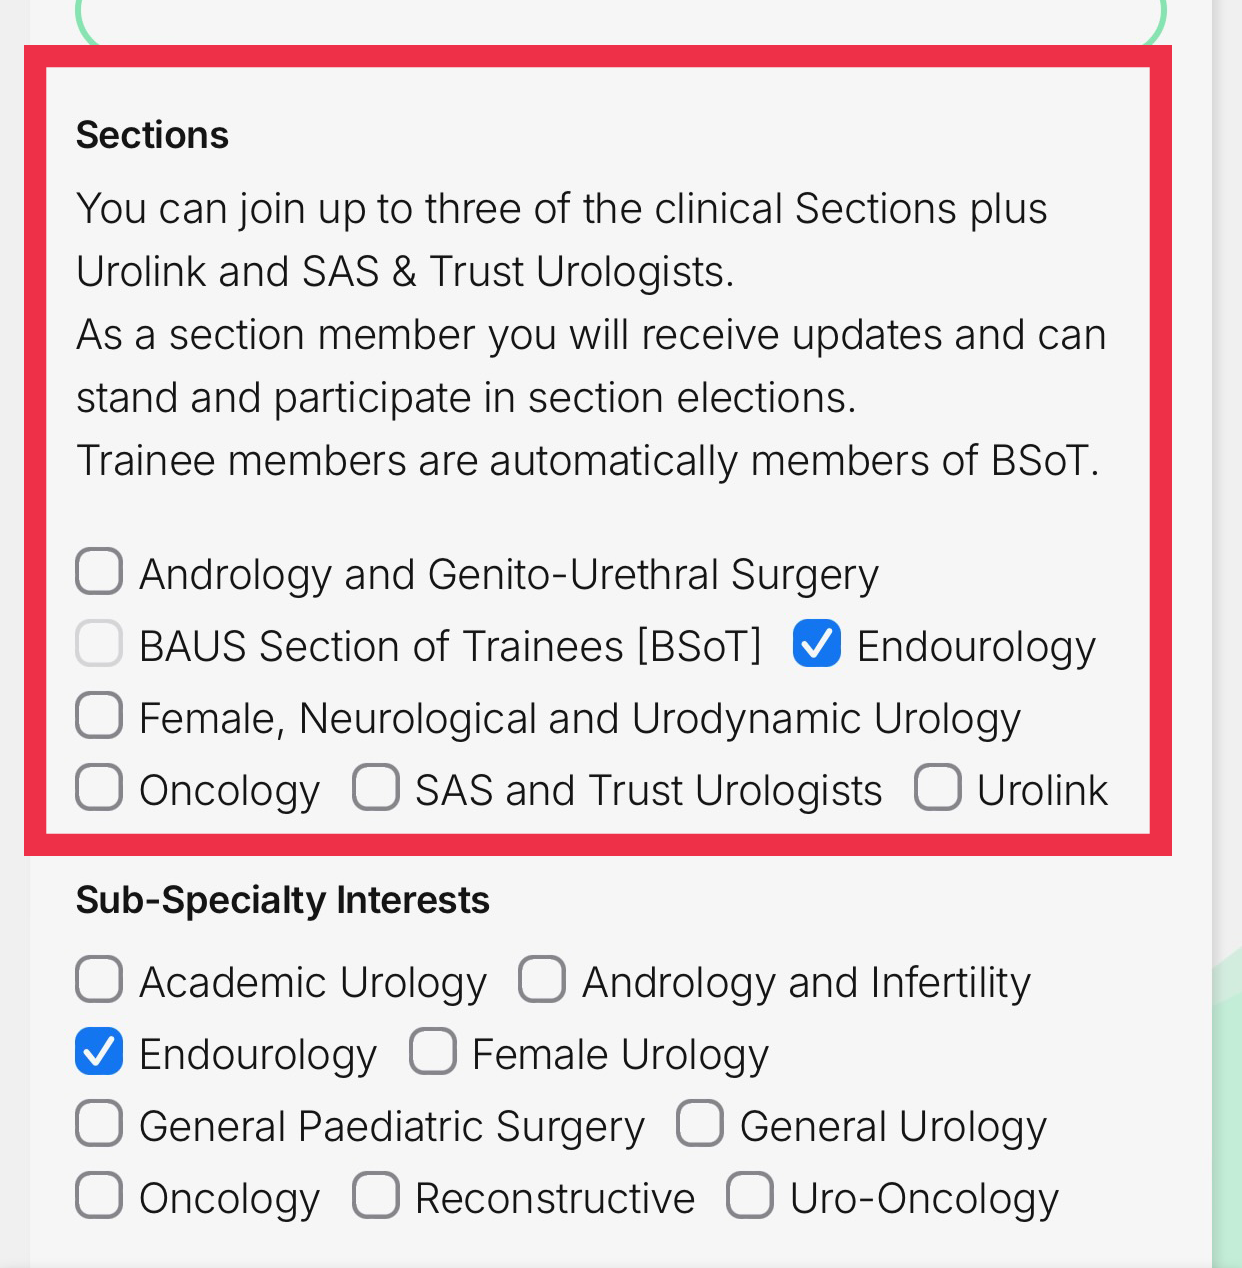
Task: Untick Endourology under Sub-Specialty Interests
Action: tap(99, 1052)
